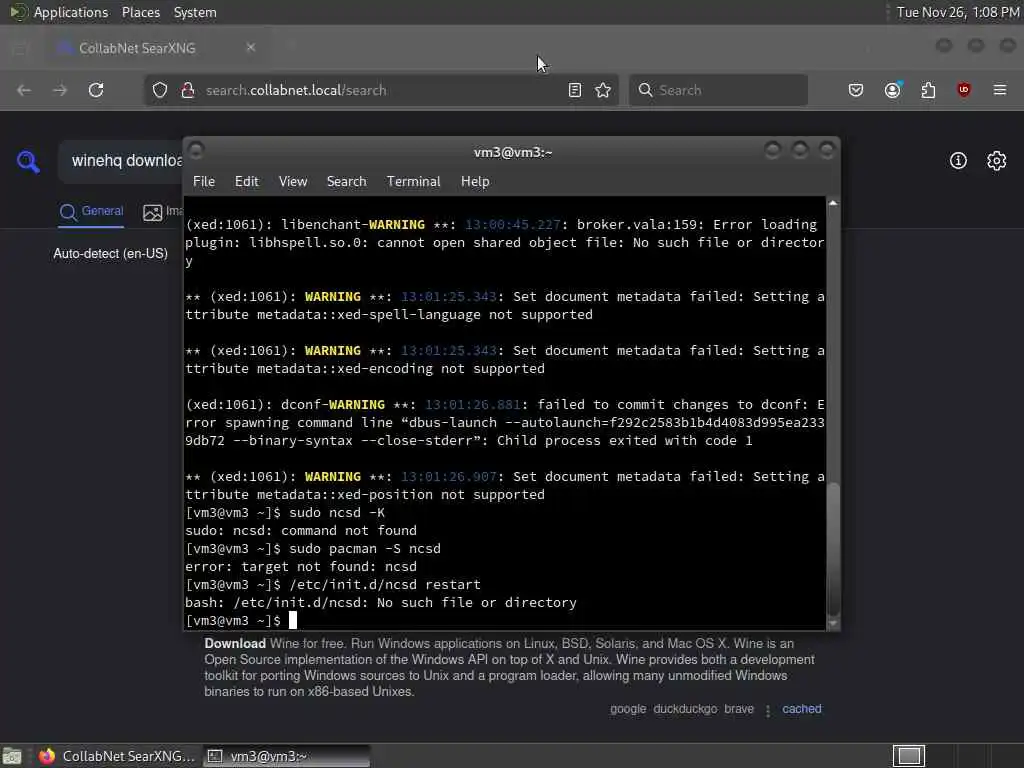Click the workspace switcher in bottom panel
Image resolution: width=1024 pixels, height=768 pixels.
click(x=909, y=756)
